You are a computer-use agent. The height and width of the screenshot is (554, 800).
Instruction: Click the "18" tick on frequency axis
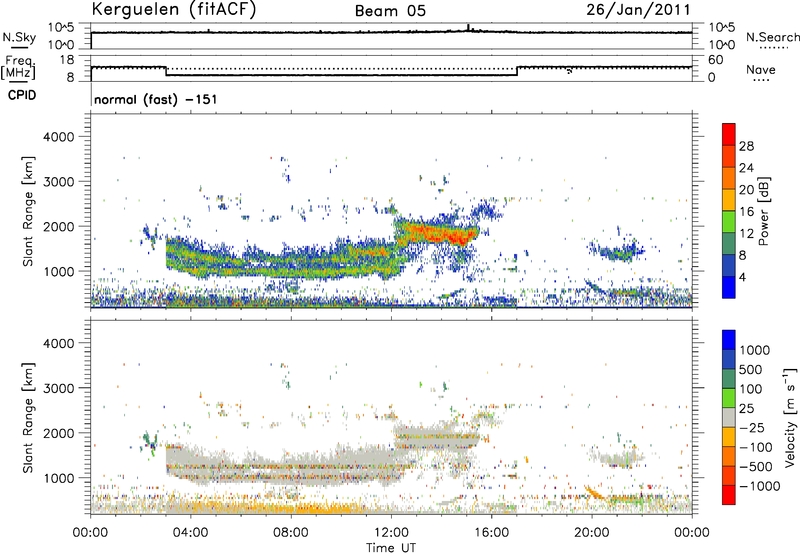coord(67,60)
